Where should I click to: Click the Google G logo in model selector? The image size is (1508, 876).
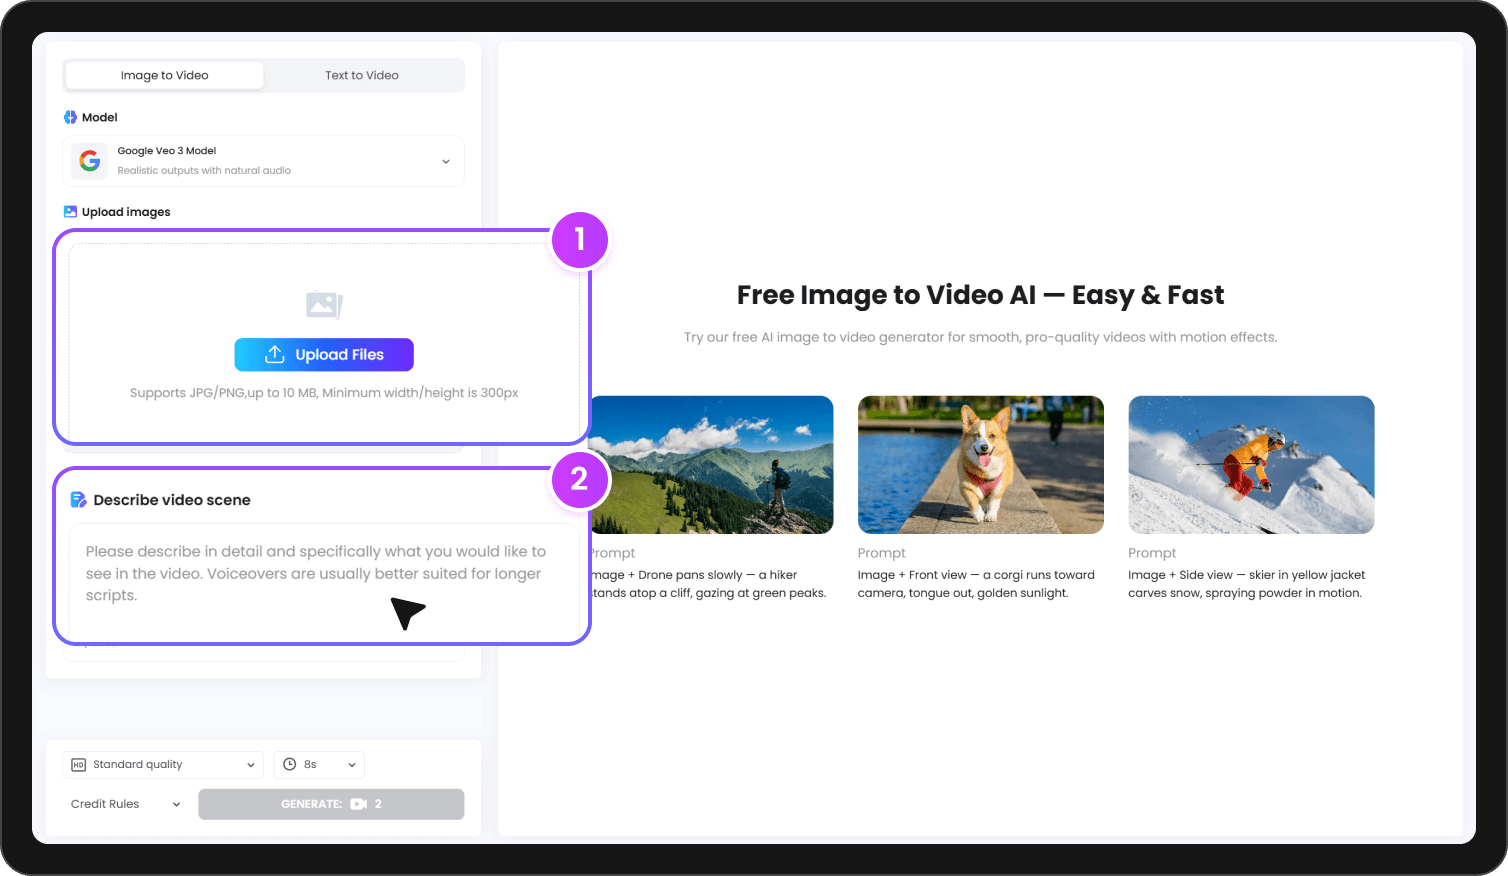pyautogui.click(x=89, y=160)
